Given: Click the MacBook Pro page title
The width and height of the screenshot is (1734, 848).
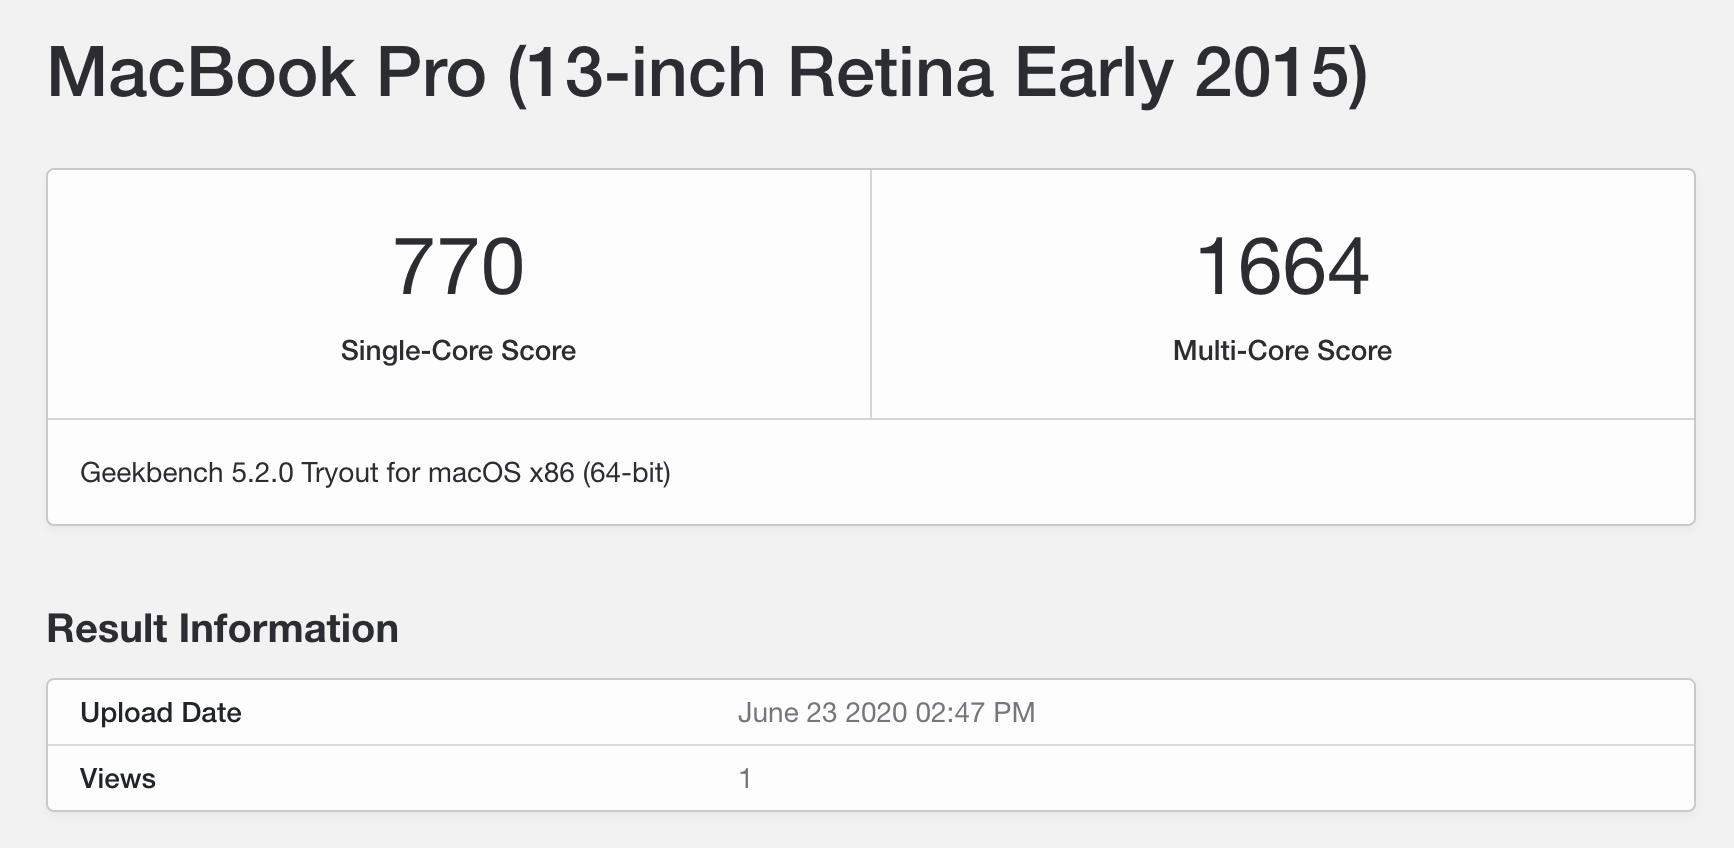Looking at the screenshot, I should click(x=706, y=73).
